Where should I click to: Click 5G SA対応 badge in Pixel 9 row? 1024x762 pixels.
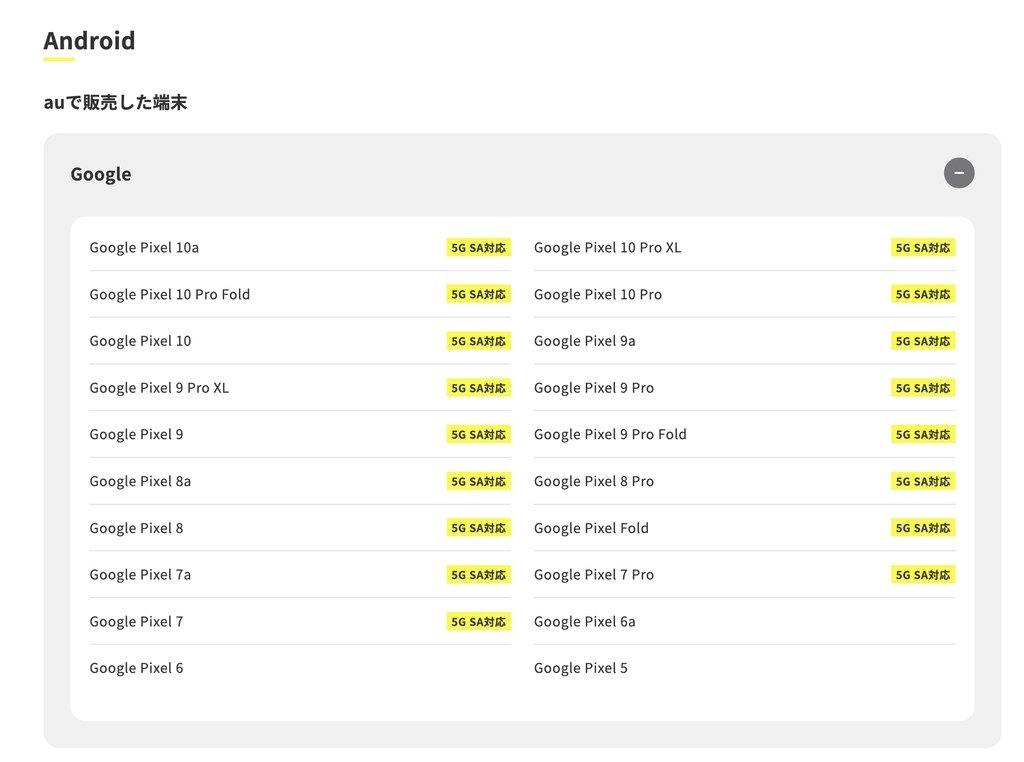point(479,434)
